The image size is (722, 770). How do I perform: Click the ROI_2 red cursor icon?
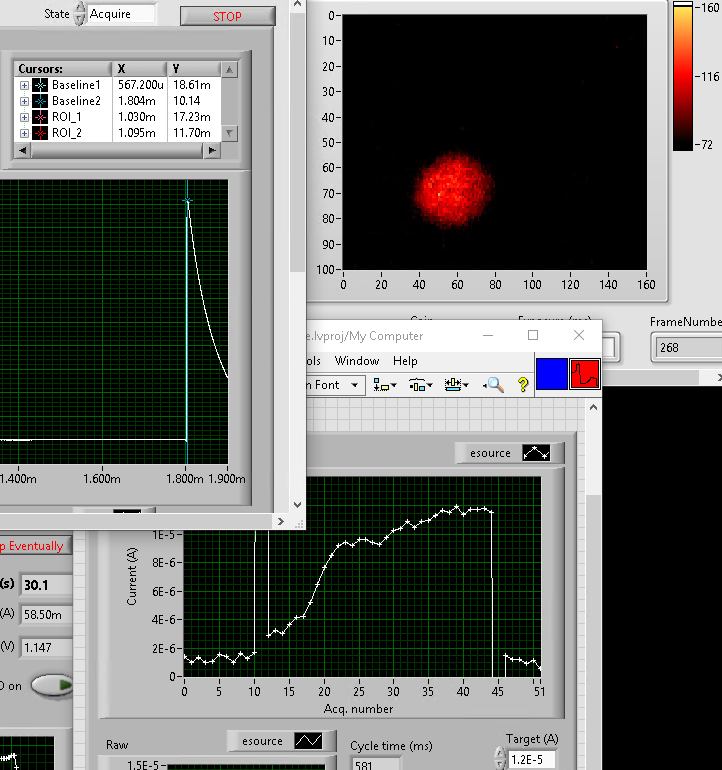(40, 133)
